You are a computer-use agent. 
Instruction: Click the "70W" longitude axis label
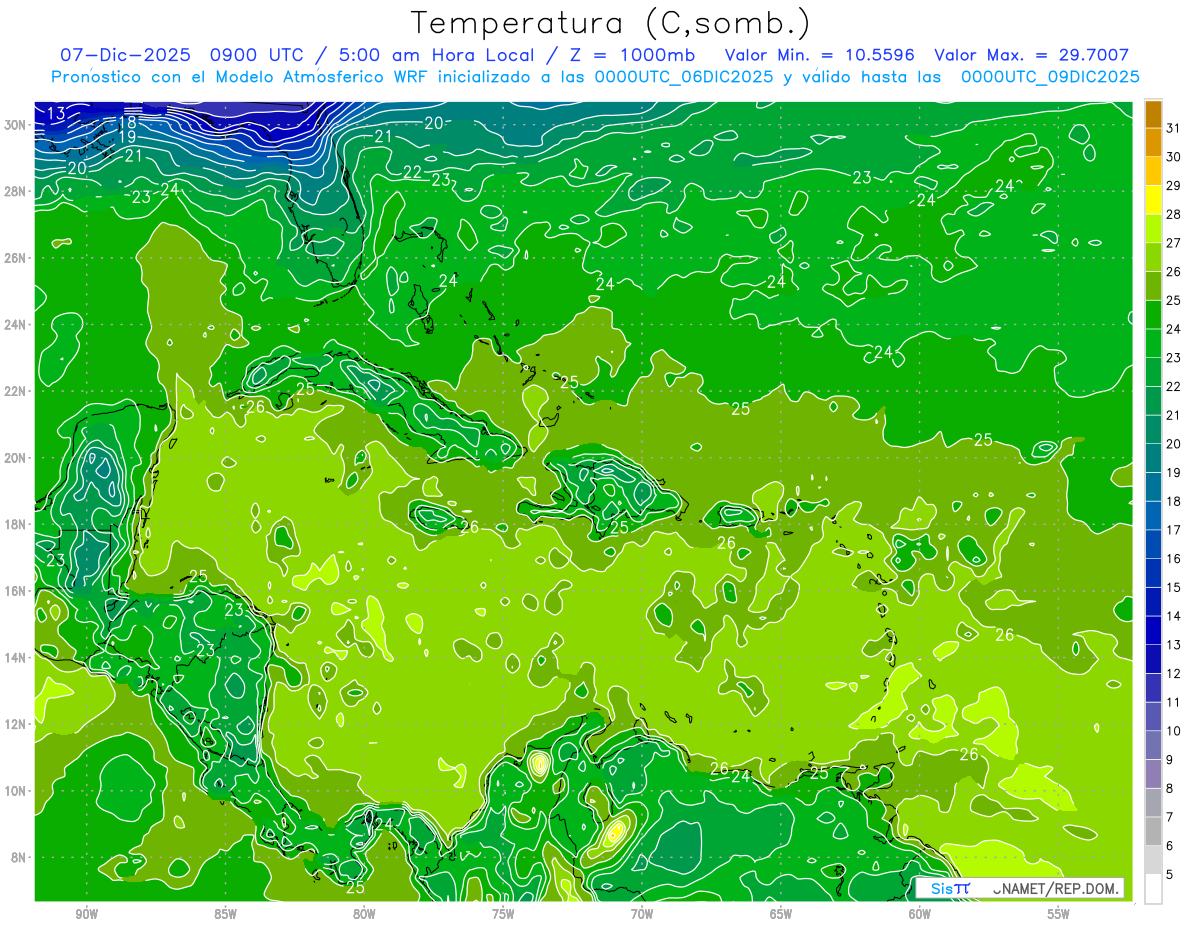(642, 914)
